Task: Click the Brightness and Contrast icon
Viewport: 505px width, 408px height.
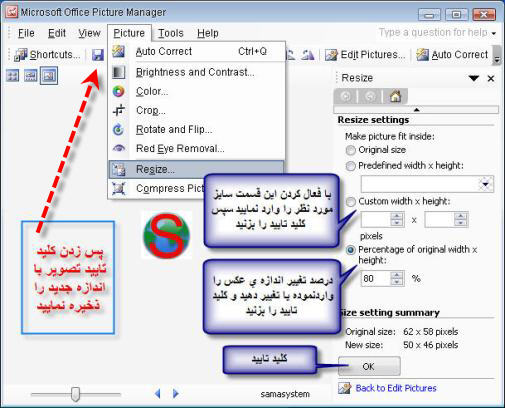Action: [118, 72]
